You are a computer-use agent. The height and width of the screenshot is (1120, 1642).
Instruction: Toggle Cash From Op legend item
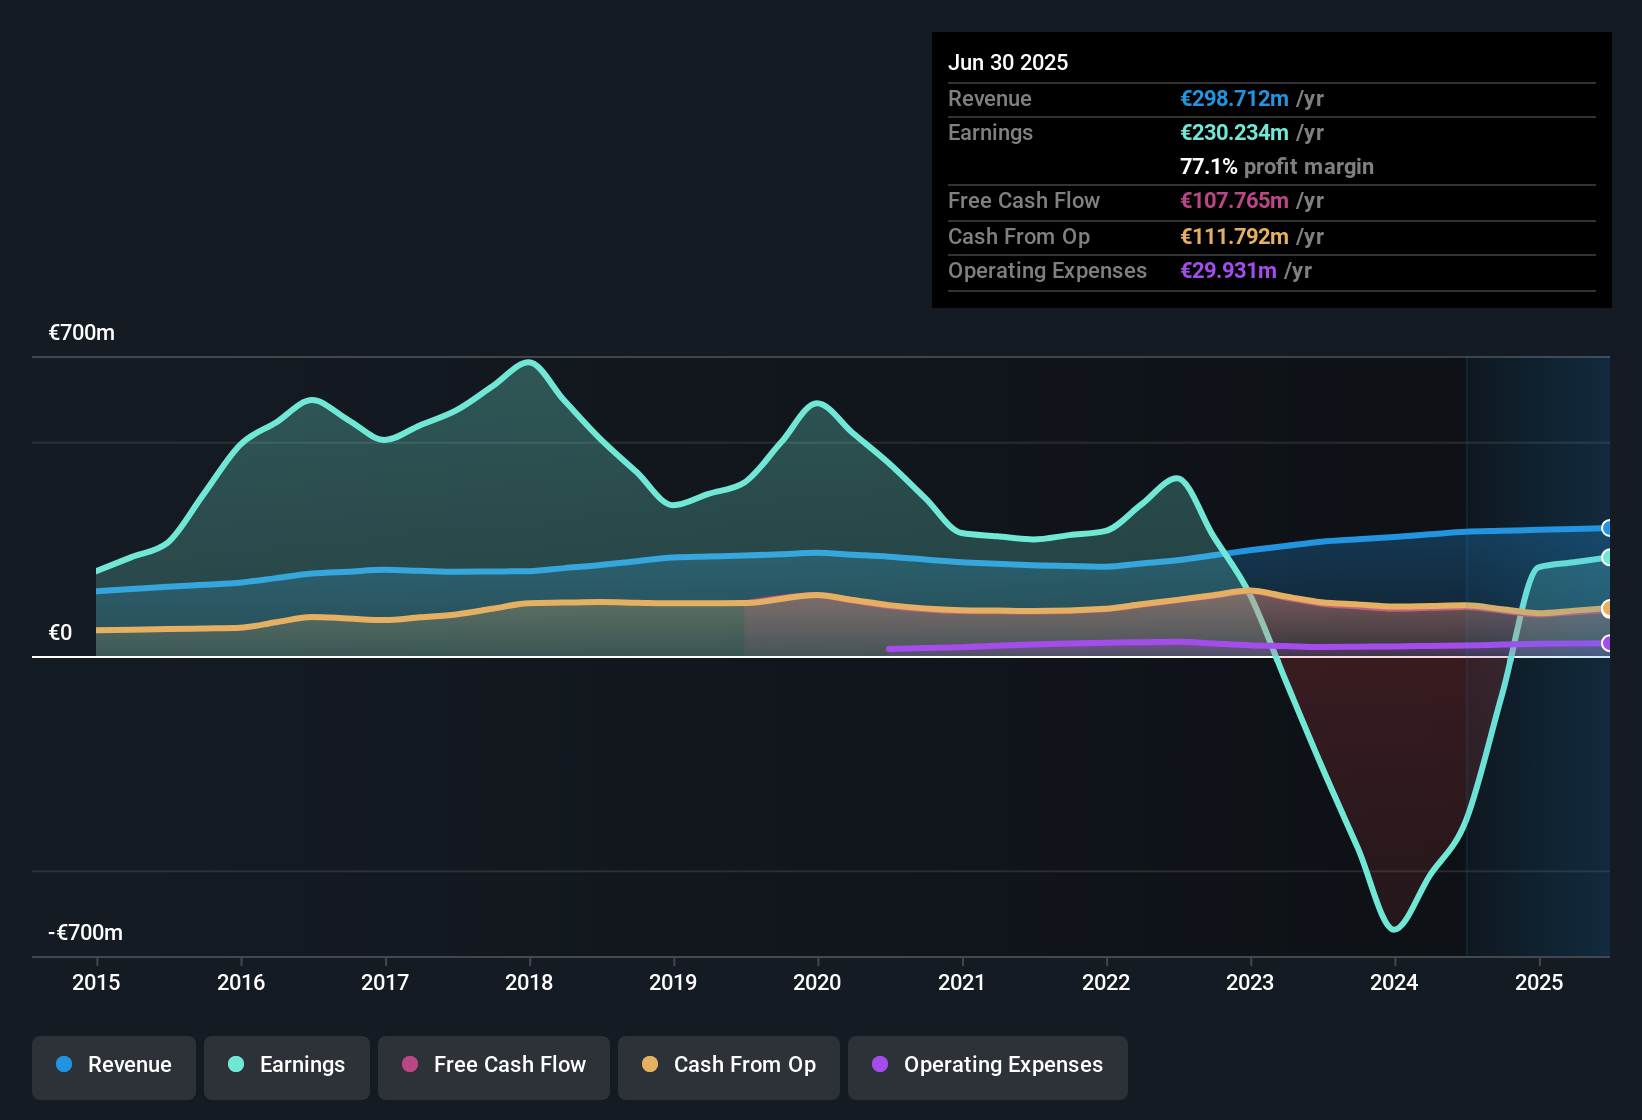click(x=729, y=1066)
